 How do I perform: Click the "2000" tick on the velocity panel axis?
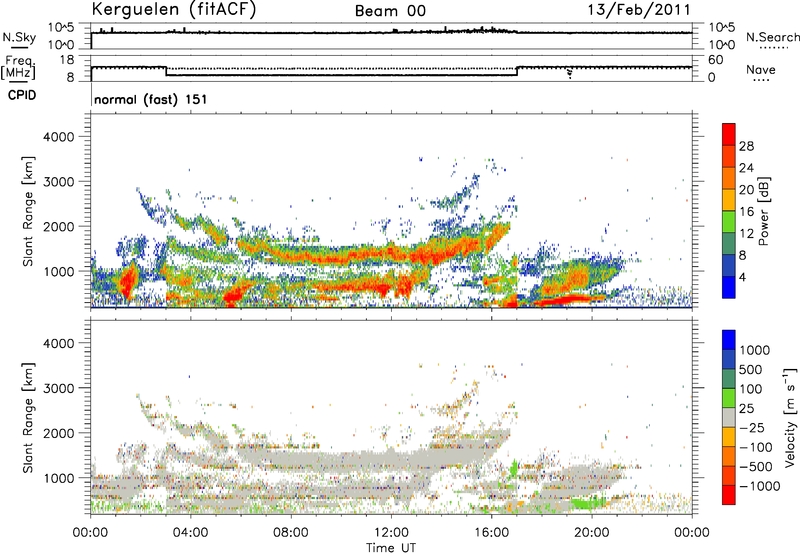(59, 433)
